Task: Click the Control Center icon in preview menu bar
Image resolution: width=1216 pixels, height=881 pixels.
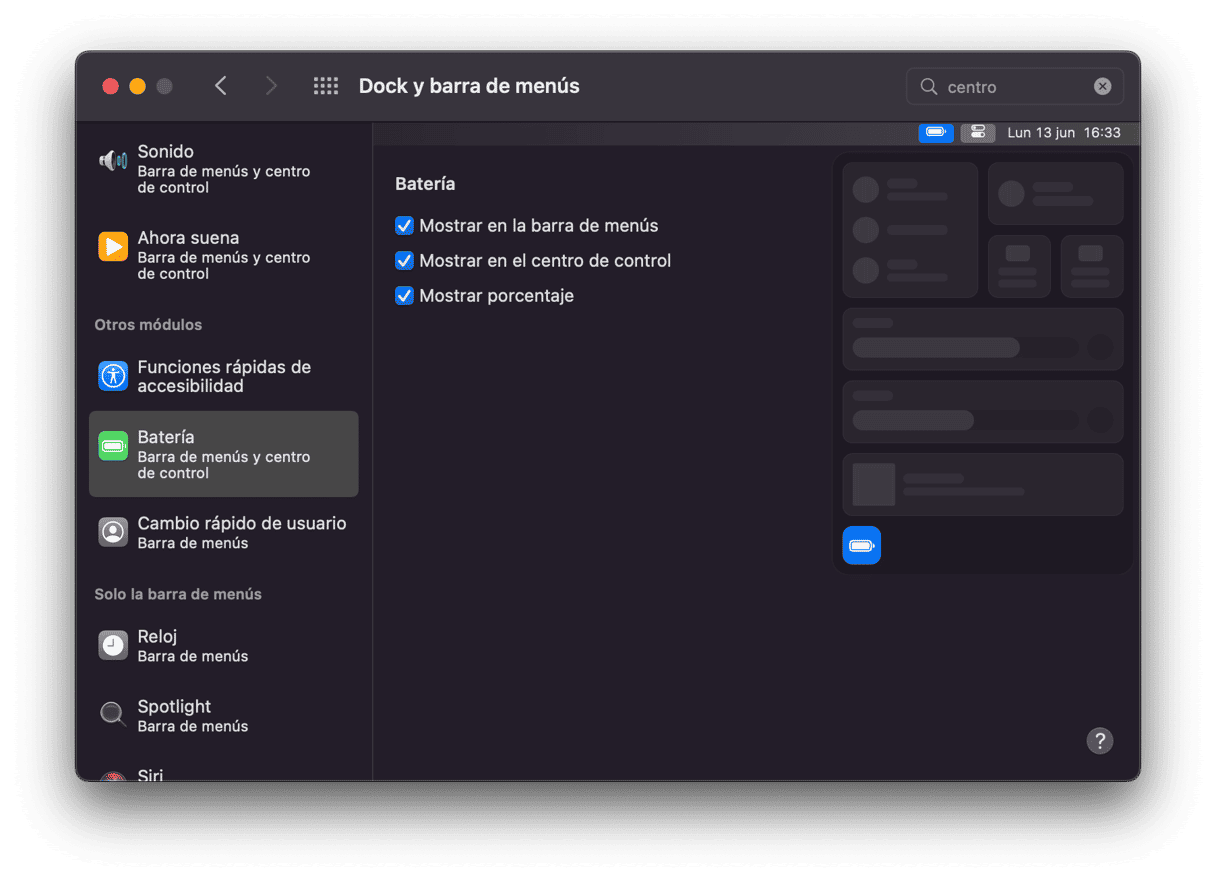Action: point(978,132)
